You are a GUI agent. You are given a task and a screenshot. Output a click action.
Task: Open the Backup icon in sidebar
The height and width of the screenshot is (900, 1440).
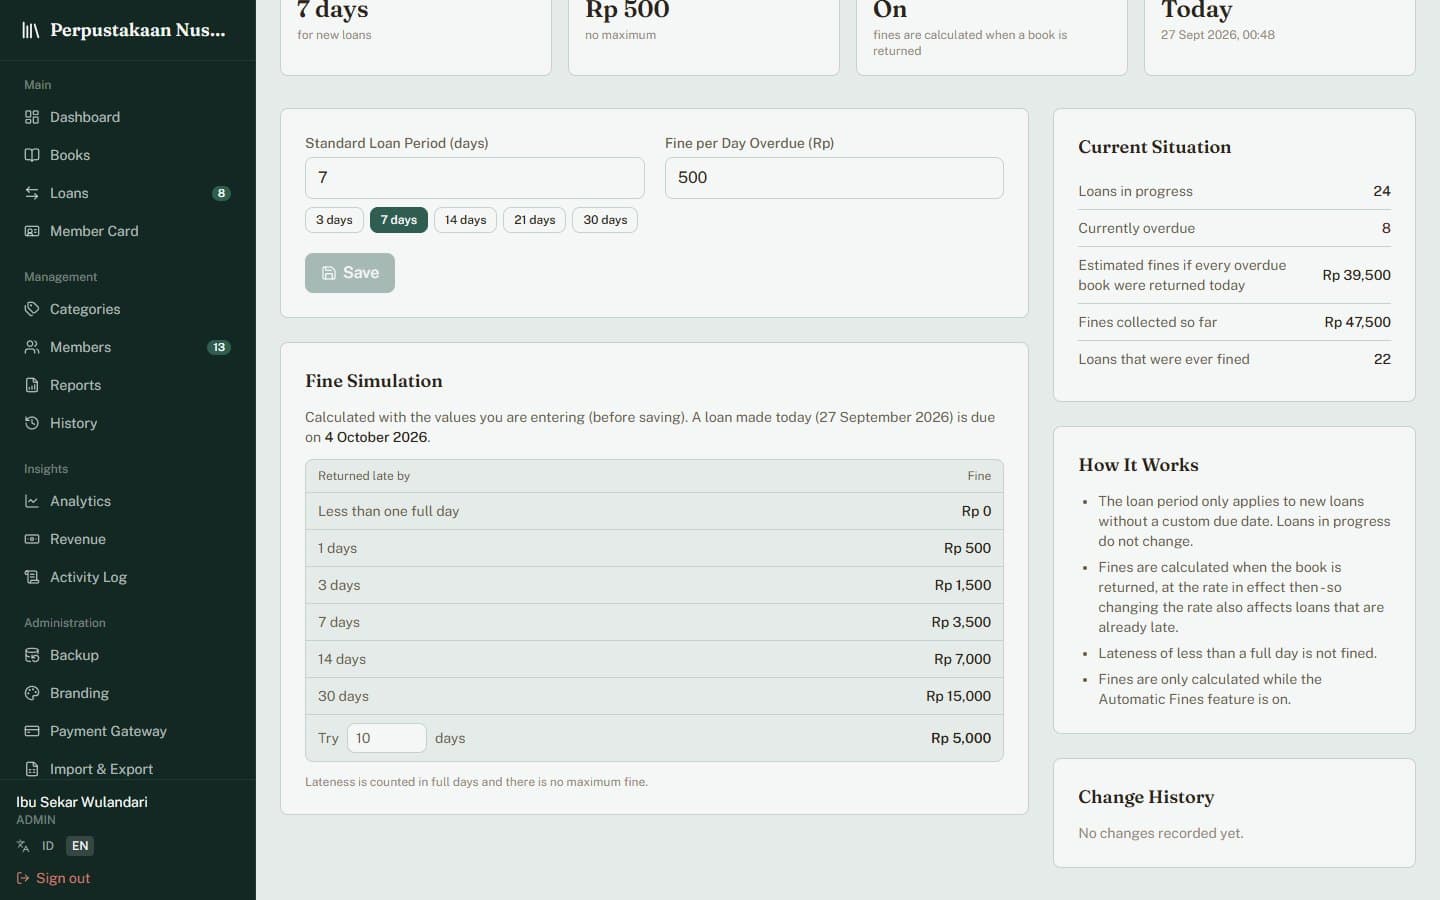(32, 655)
